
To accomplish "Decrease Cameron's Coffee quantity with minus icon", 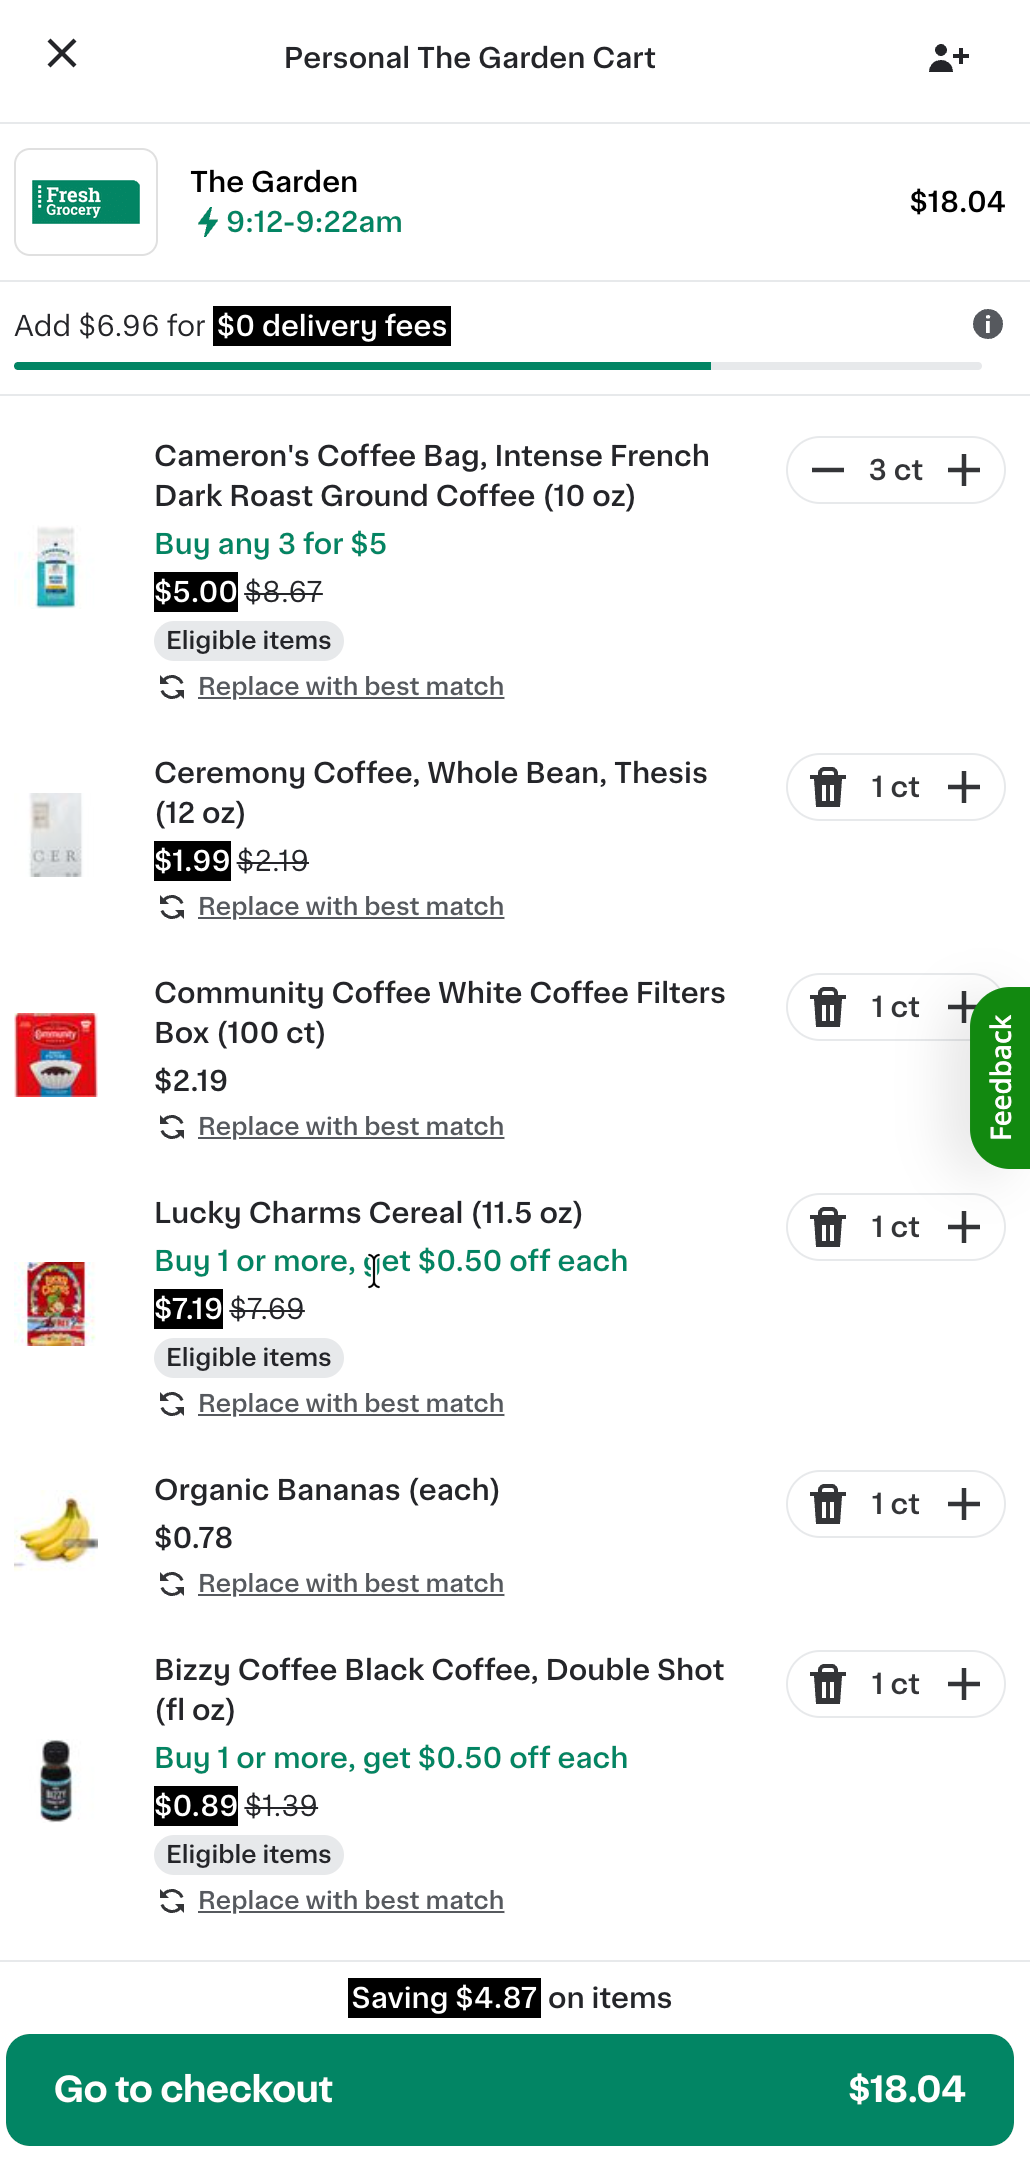I will pyautogui.click(x=828, y=470).
